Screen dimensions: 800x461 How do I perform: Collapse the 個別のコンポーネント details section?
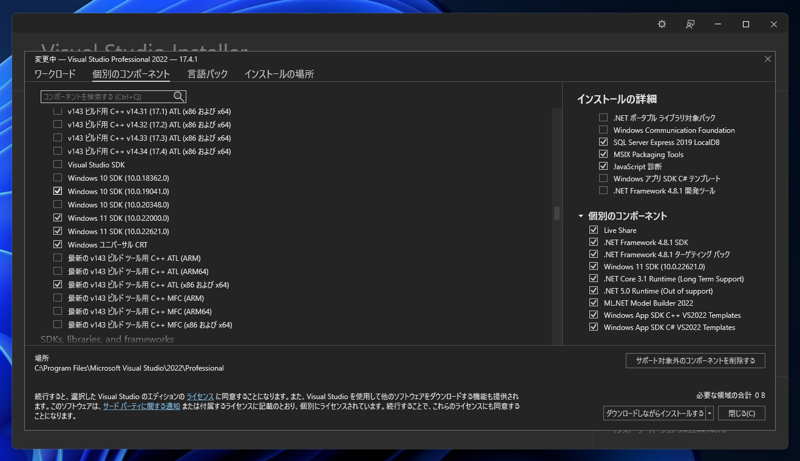581,216
